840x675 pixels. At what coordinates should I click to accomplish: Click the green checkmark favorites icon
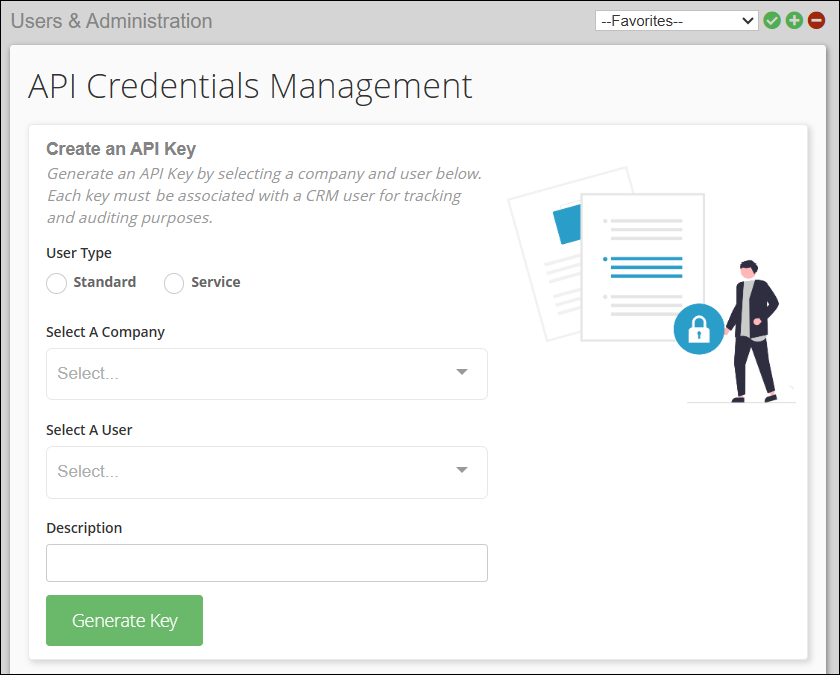tap(772, 21)
